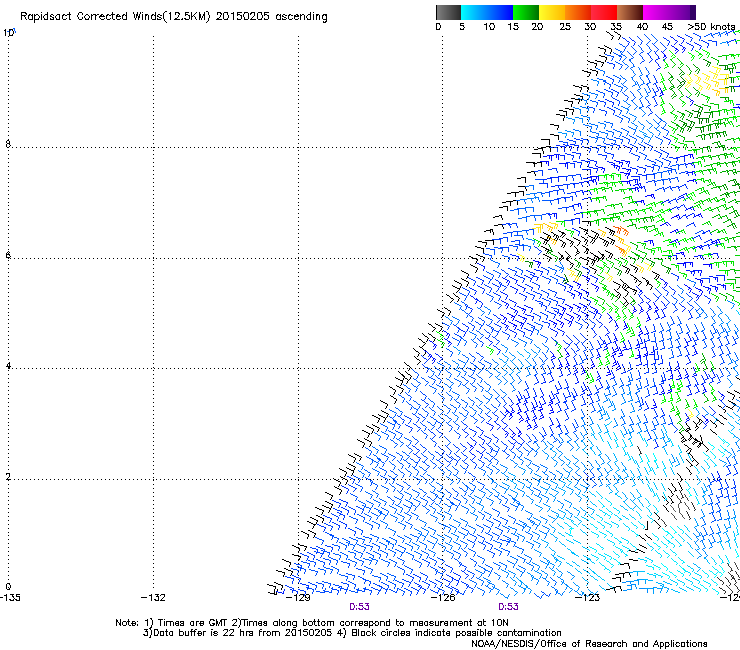
Task: Click the latitude axis label '6'
Action: [x=8, y=255]
